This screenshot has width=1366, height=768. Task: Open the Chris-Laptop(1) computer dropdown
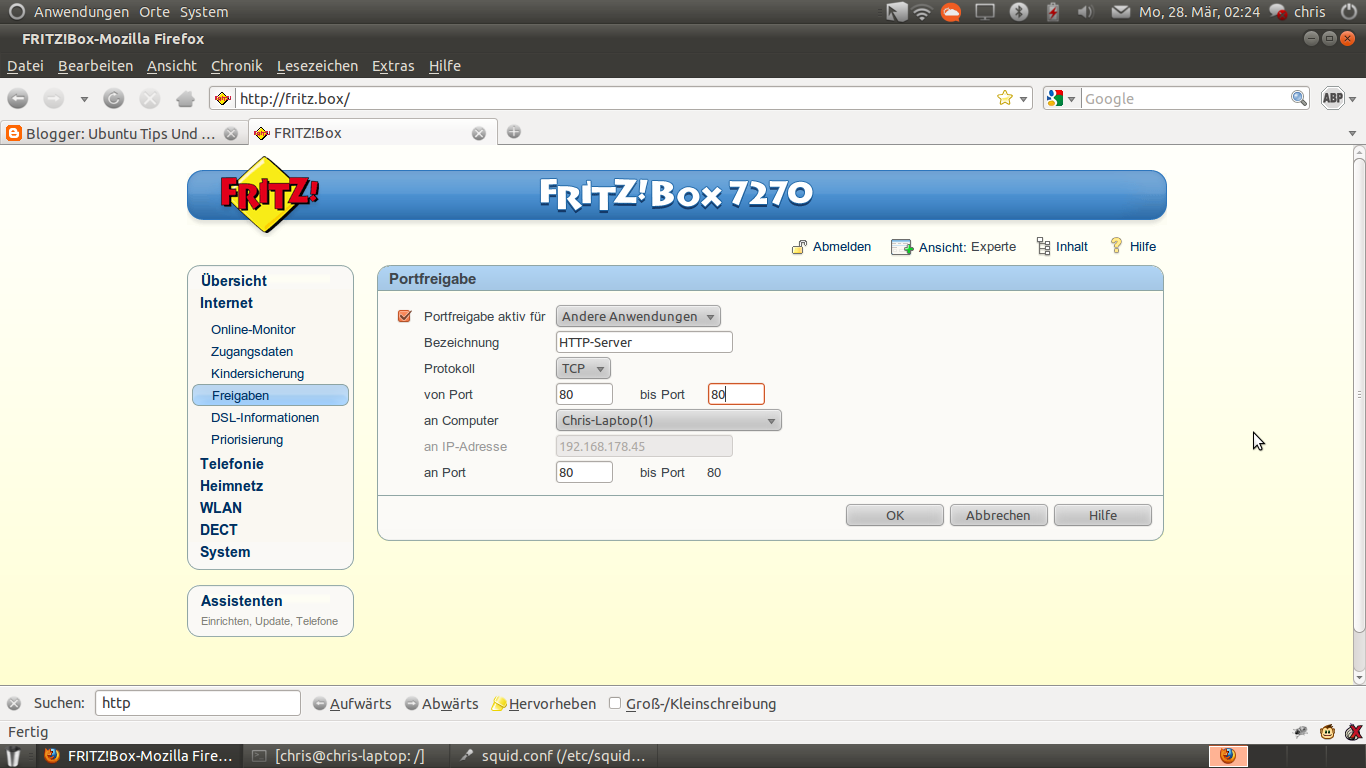click(669, 420)
